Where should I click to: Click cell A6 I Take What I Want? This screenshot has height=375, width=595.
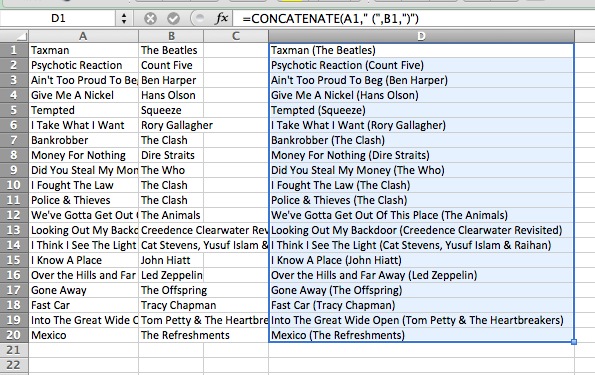pyautogui.click(x=83, y=125)
